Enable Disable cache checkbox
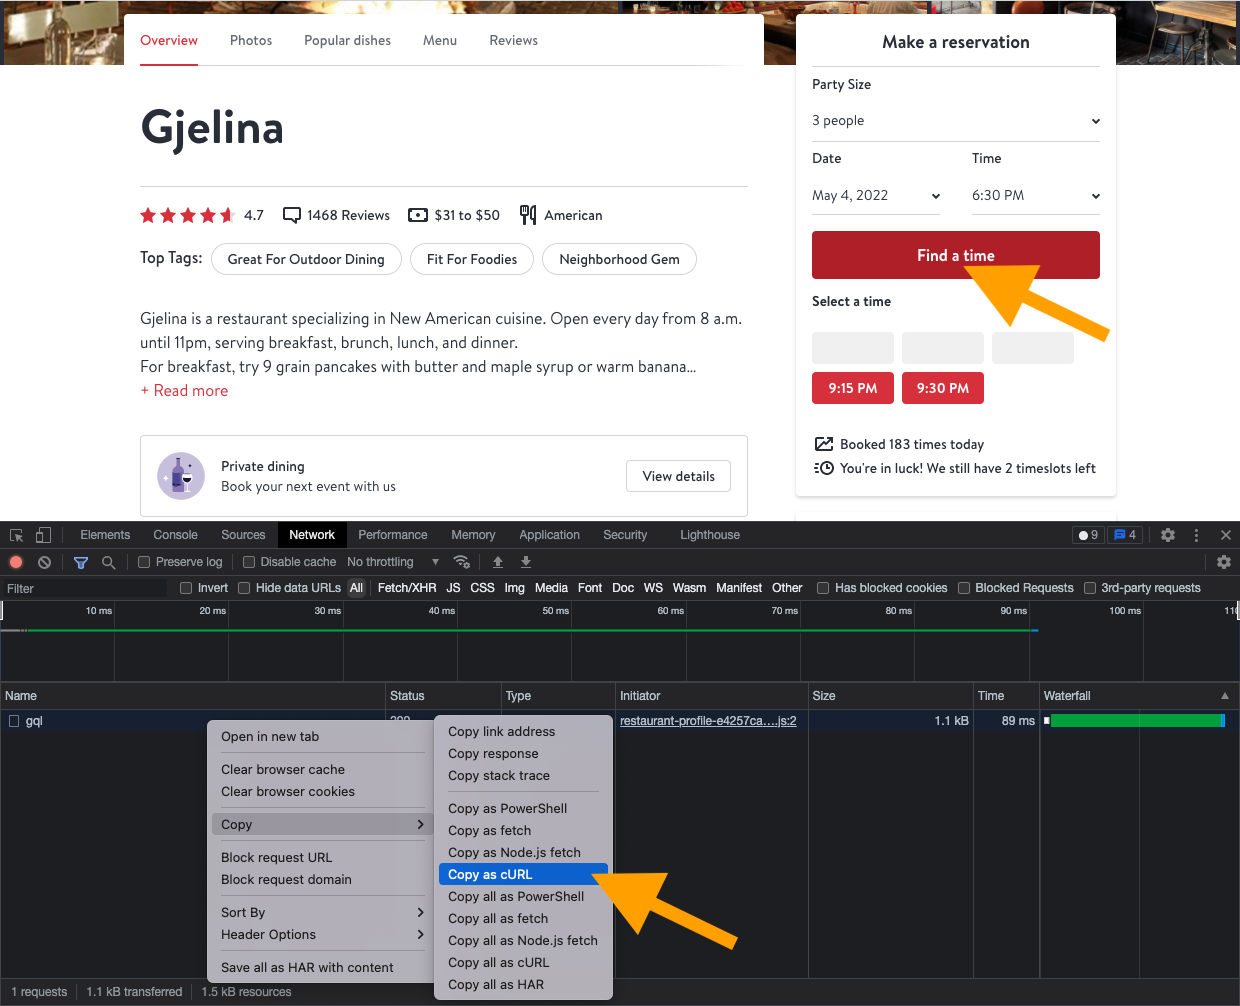 [x=249, y=562]
